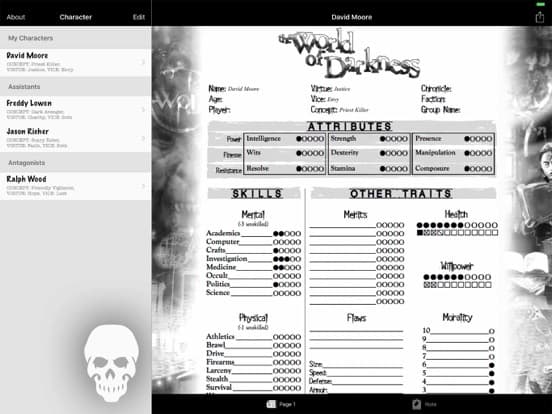552x414 pixels.
Task: Open Ralph Wood row chevron
Action: click(x=143, y=186)
